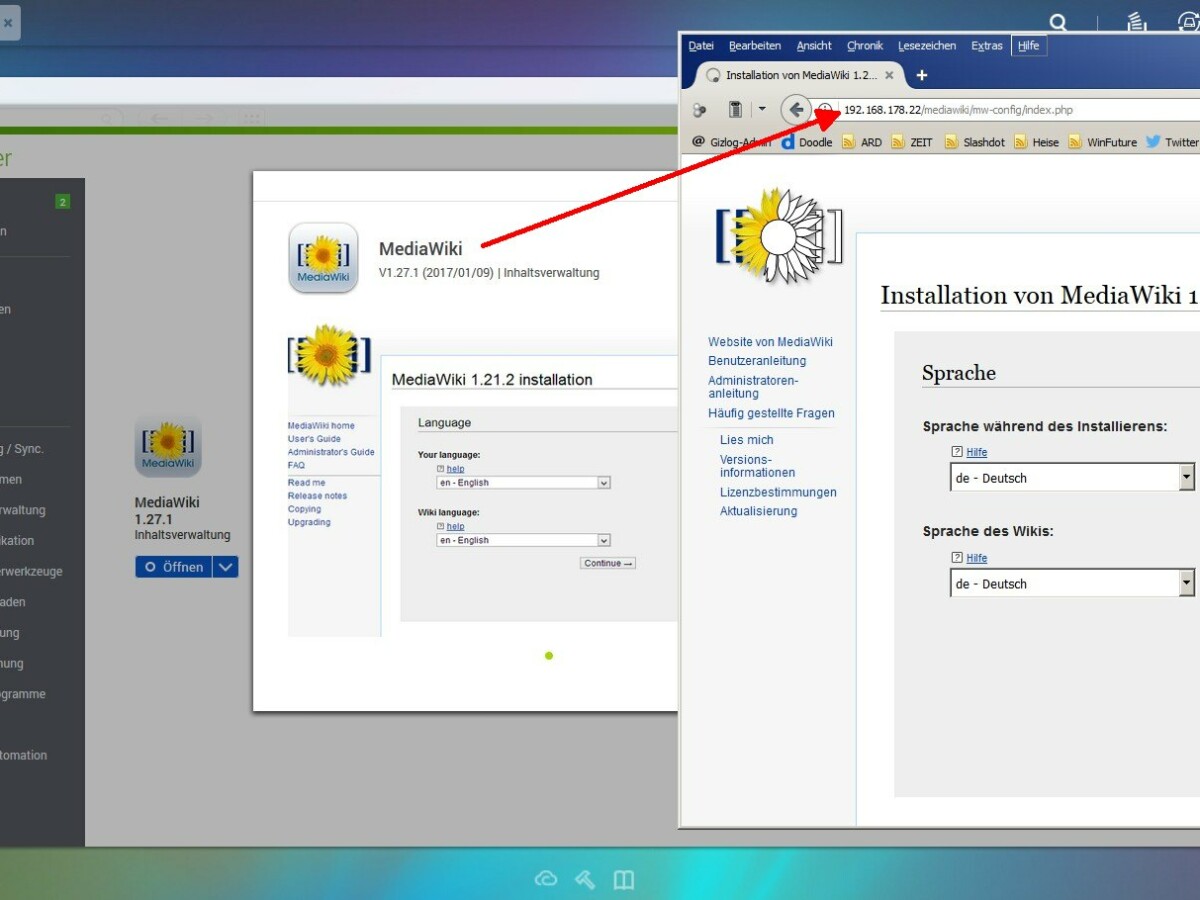Click the browser back arrow button
Screen dimensions: 1200x900
[x=796, y=110]
